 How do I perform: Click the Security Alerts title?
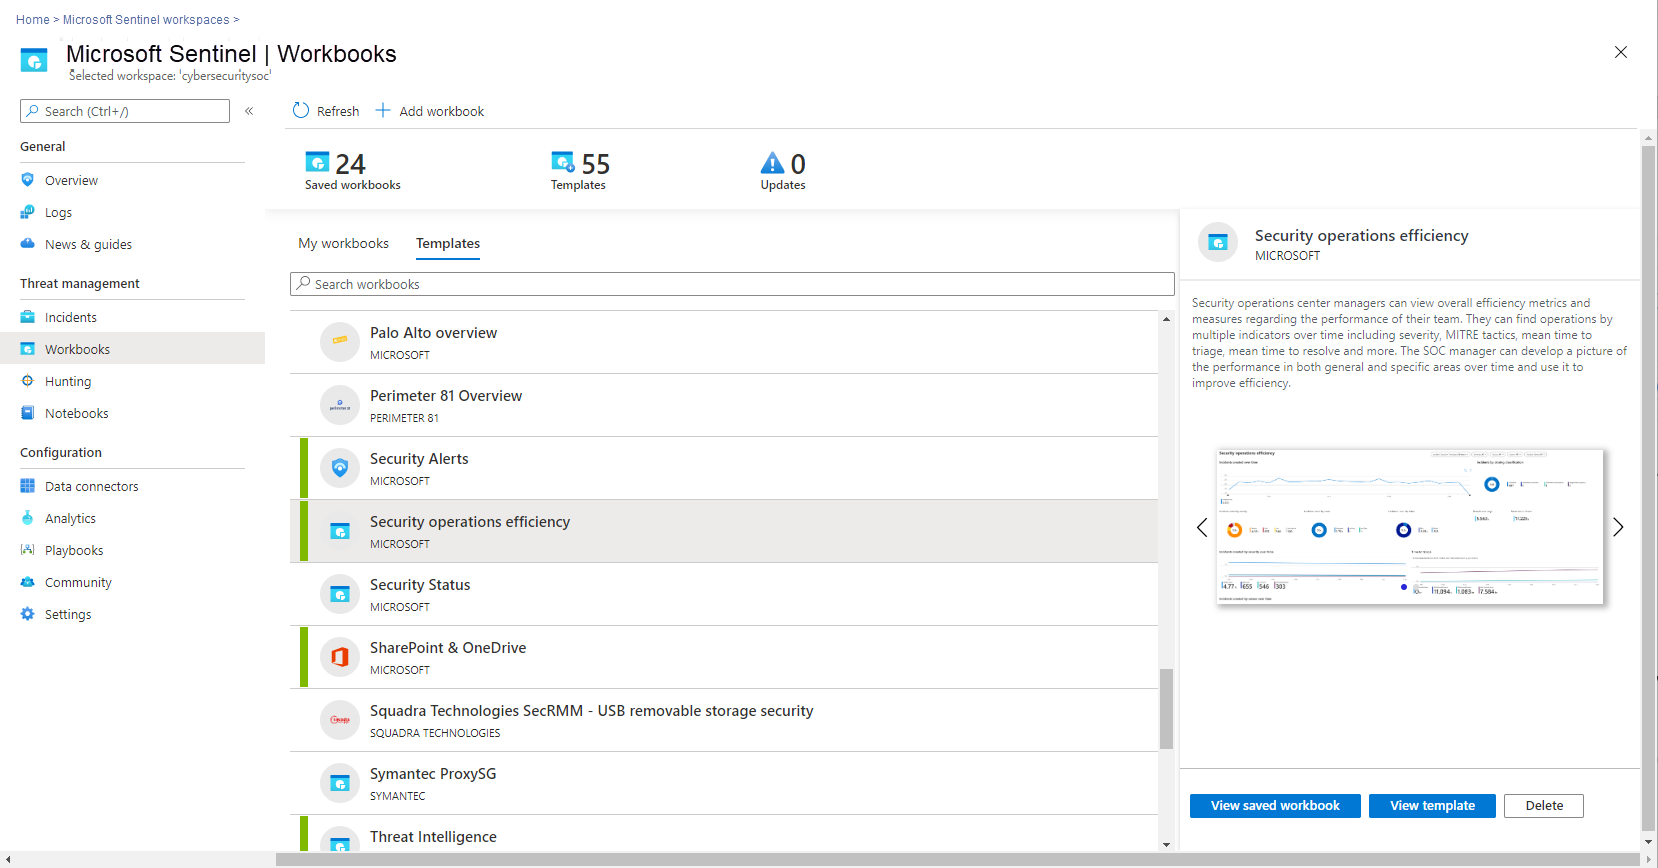click(x=419, y=459)
